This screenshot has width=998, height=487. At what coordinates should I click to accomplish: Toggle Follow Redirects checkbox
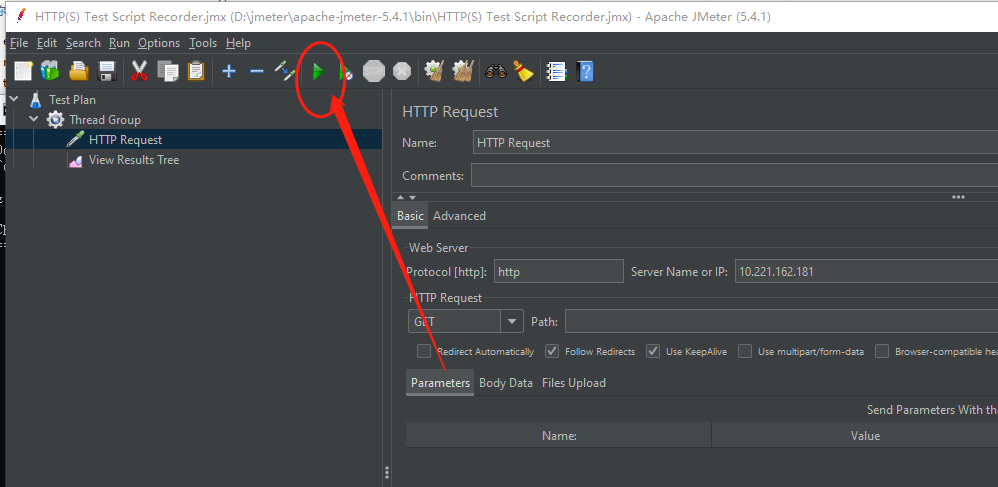click(552, 351)
